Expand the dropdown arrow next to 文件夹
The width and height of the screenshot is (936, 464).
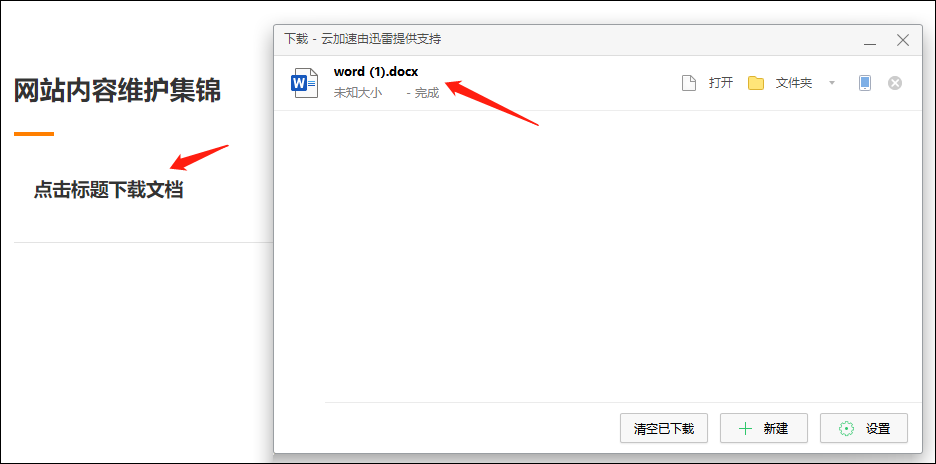tap(832, 83)
